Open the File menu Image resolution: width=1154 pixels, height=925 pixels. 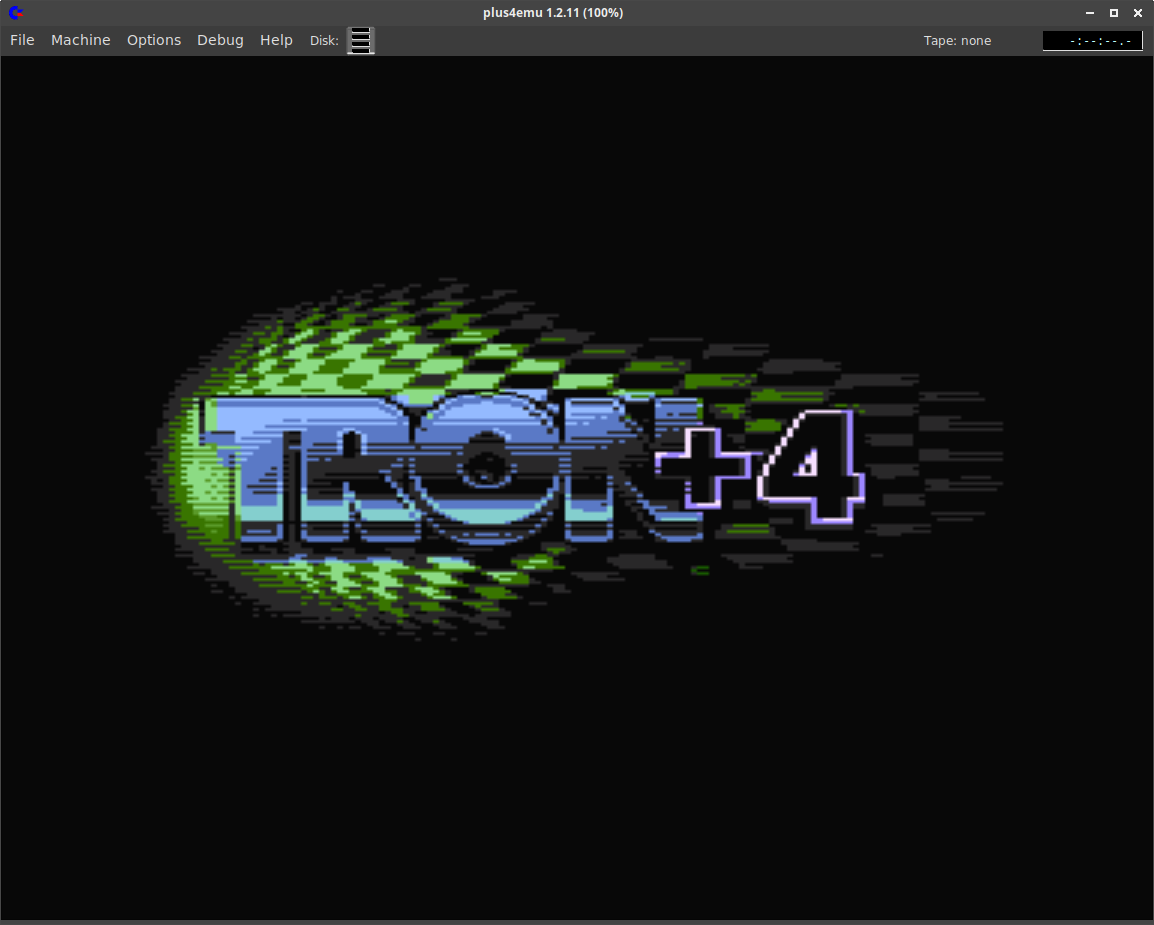coord(22,40)
